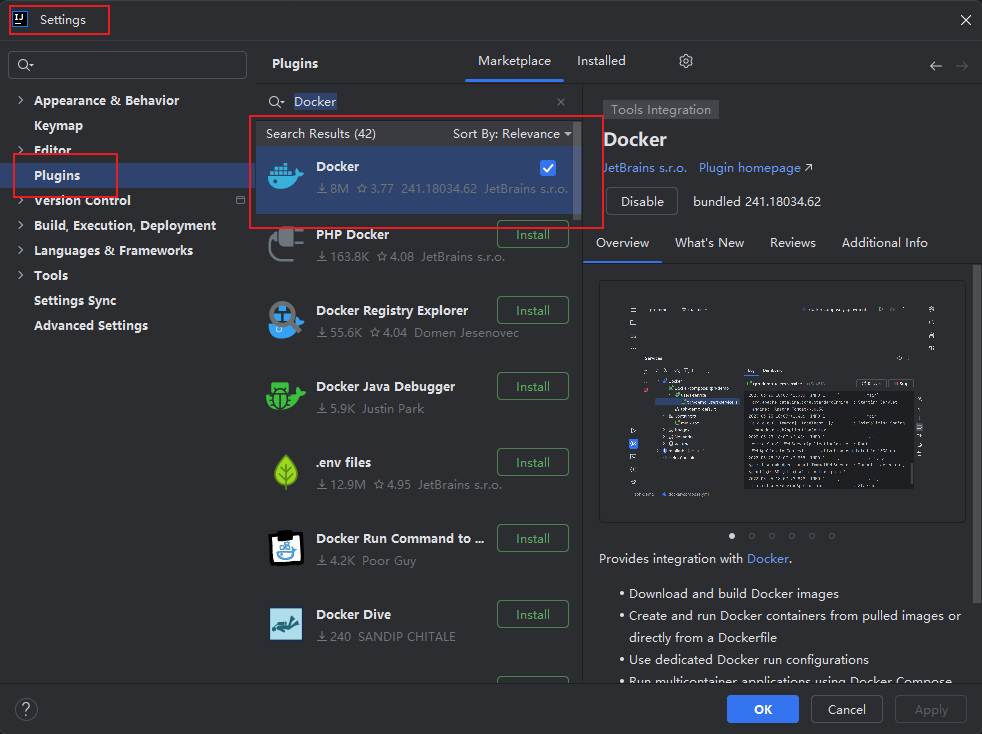
Task: Click the search results list scrollbar
Action: (x=577, y=170)
